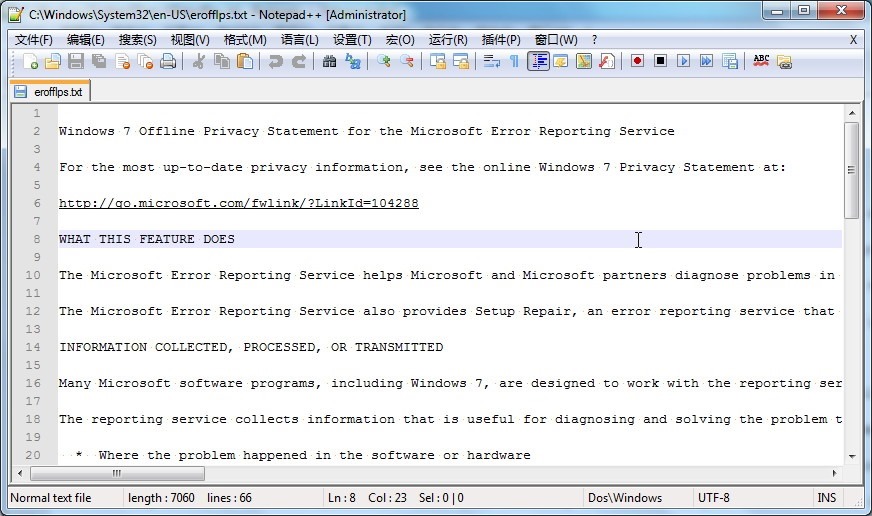Click the Close file toolbar icon

[122, 61]
